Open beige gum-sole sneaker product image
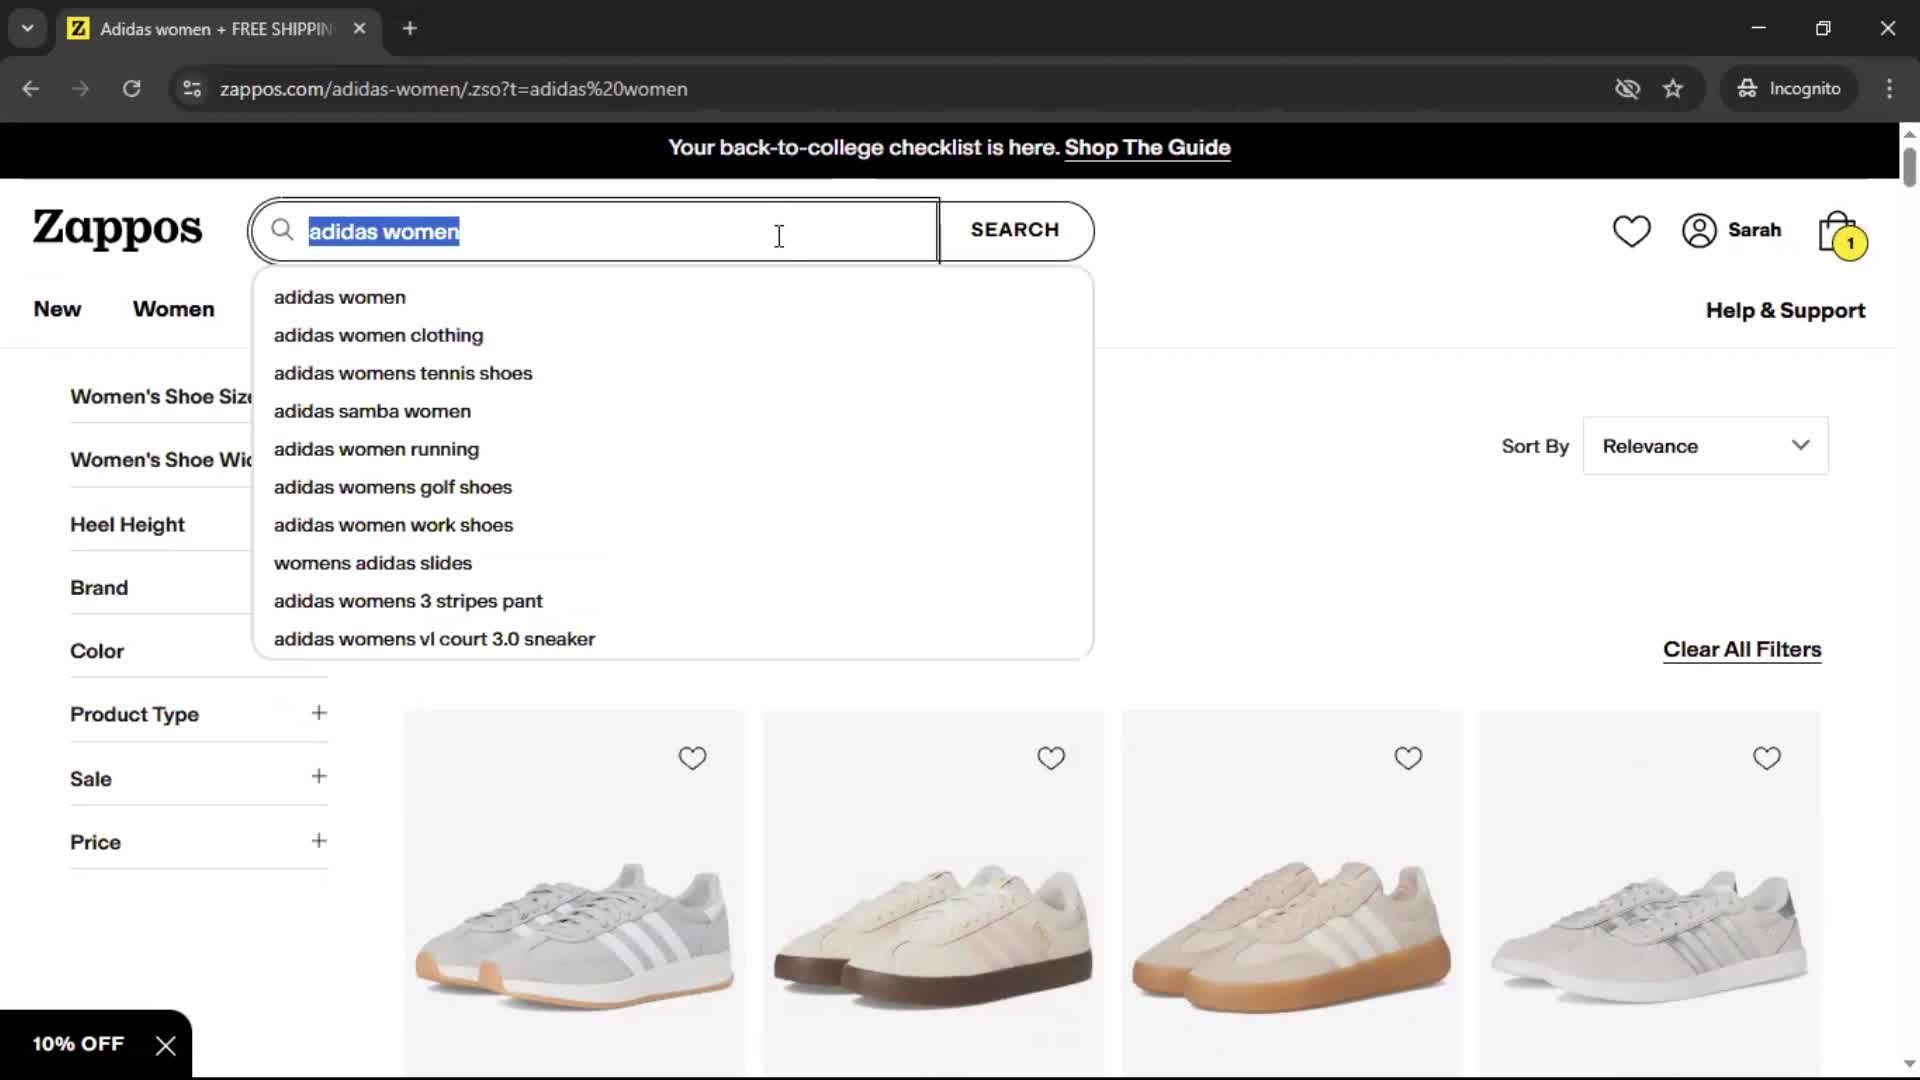Viewport: 1920px width, 1080px height. [x=1291, y=895]
